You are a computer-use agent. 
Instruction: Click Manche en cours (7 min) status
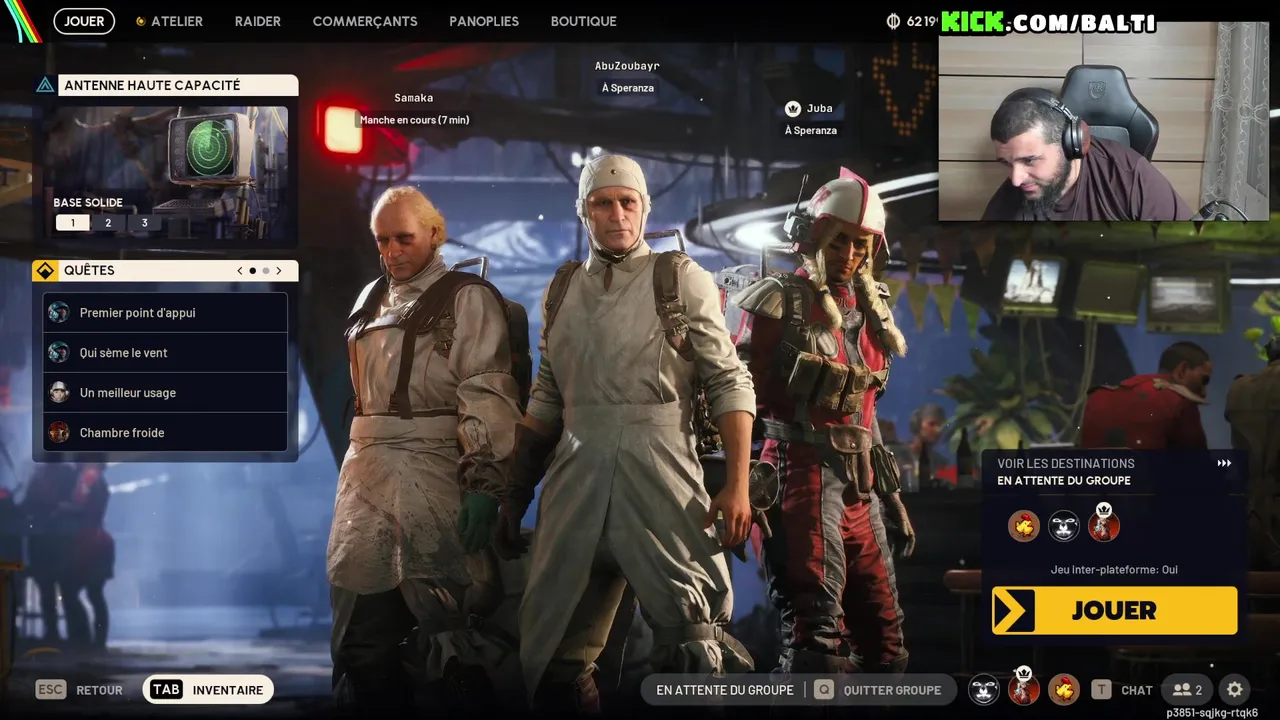(x=414, y=120)
